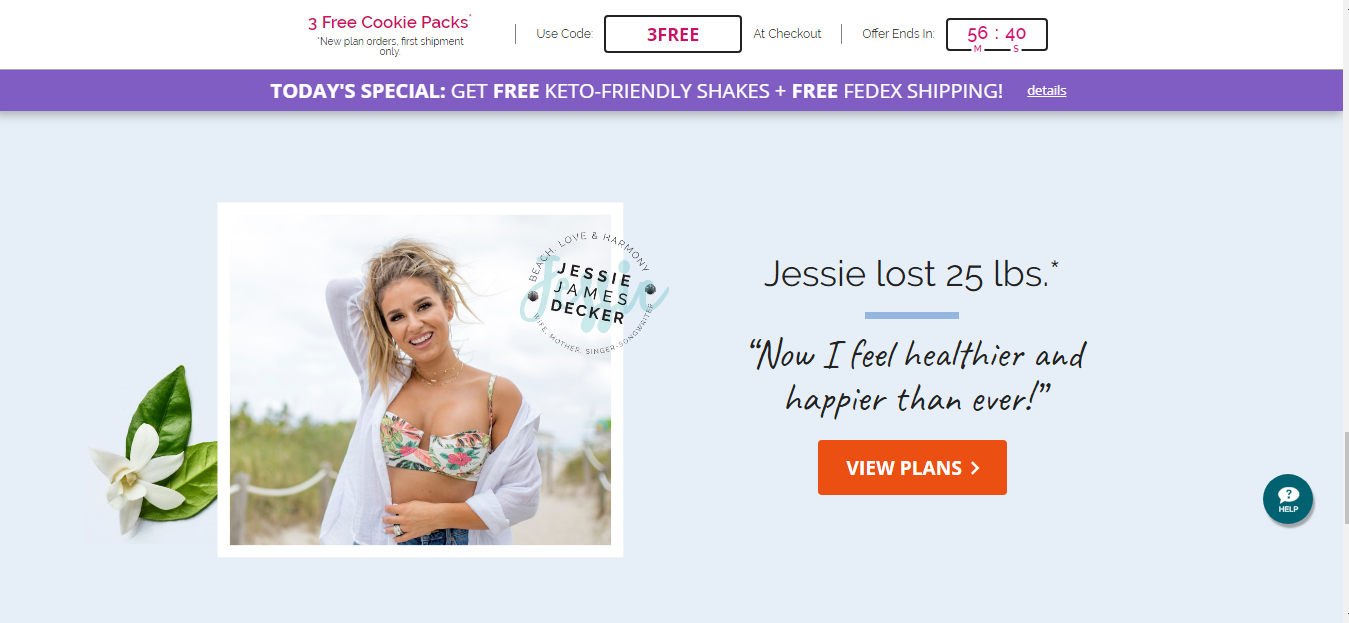Click Jessie's beach photo
1349x623 pixels.
point(420,380)
